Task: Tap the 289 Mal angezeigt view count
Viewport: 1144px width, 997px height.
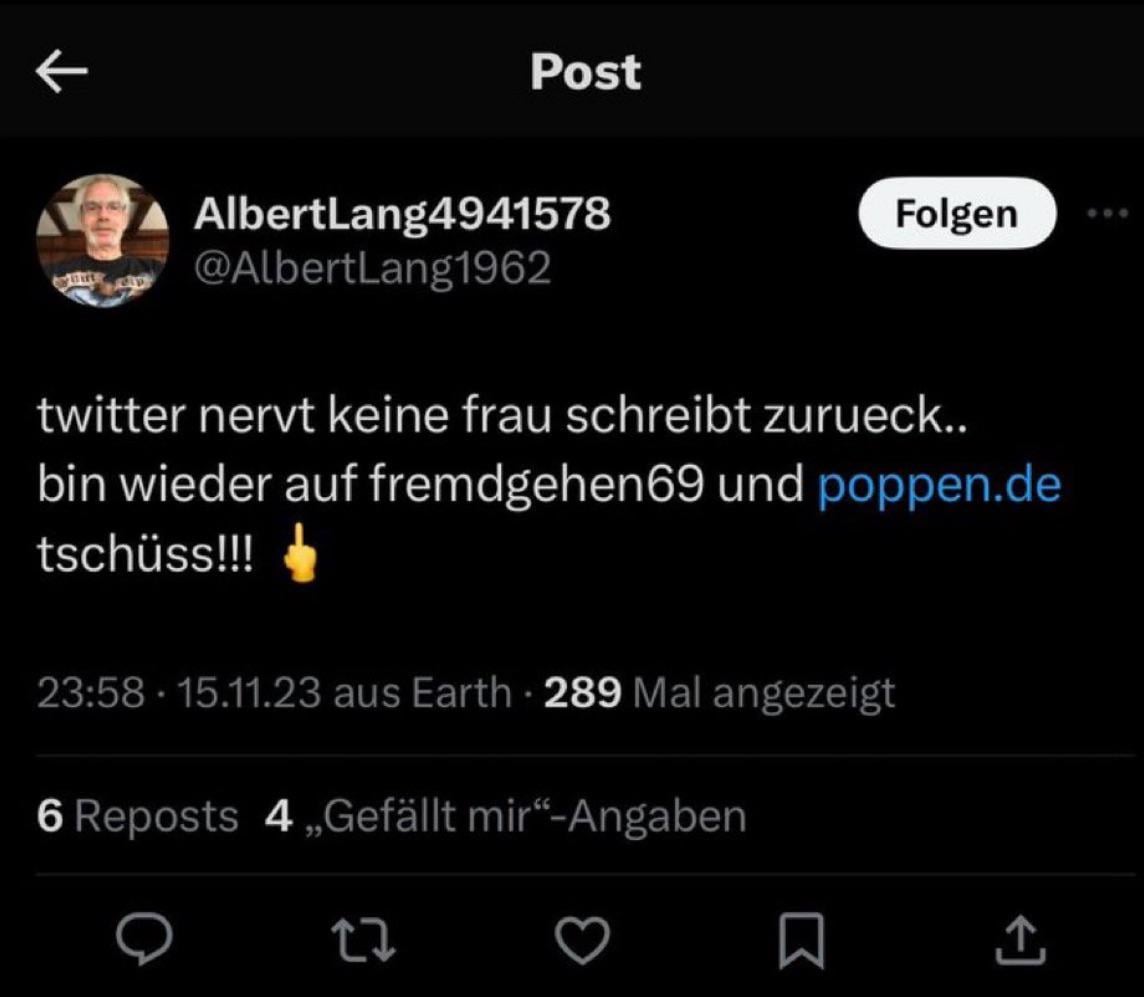Action: 719,692
